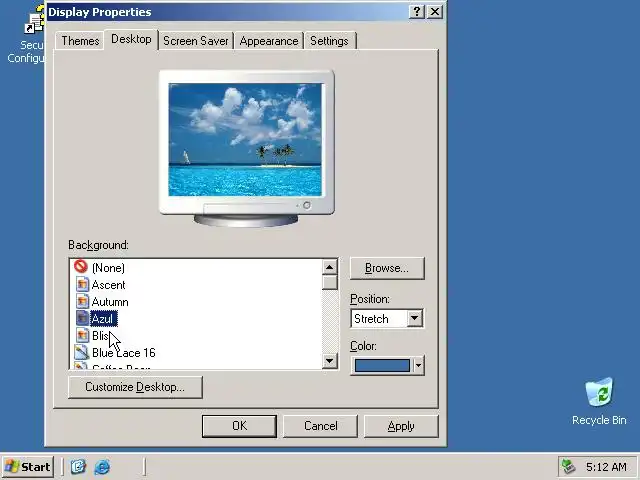Select the highlighted "Azul" entry
The image size is (640, 480).
pos(104,319)
